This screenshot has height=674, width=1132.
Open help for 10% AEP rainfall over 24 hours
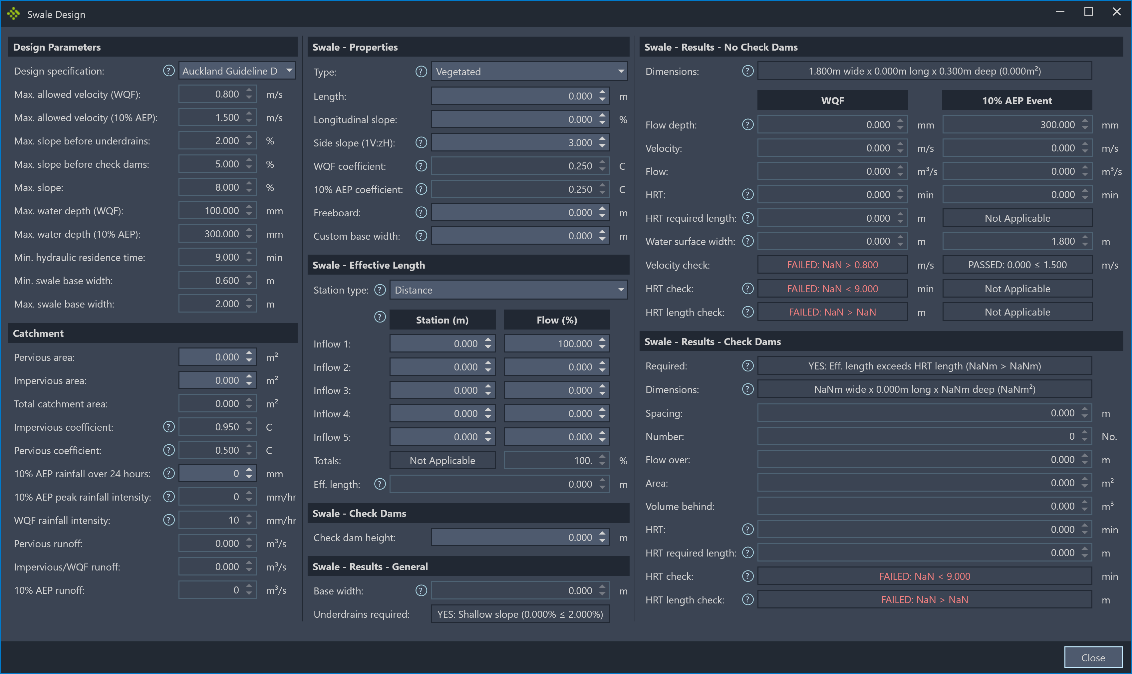tap(168, 473)
